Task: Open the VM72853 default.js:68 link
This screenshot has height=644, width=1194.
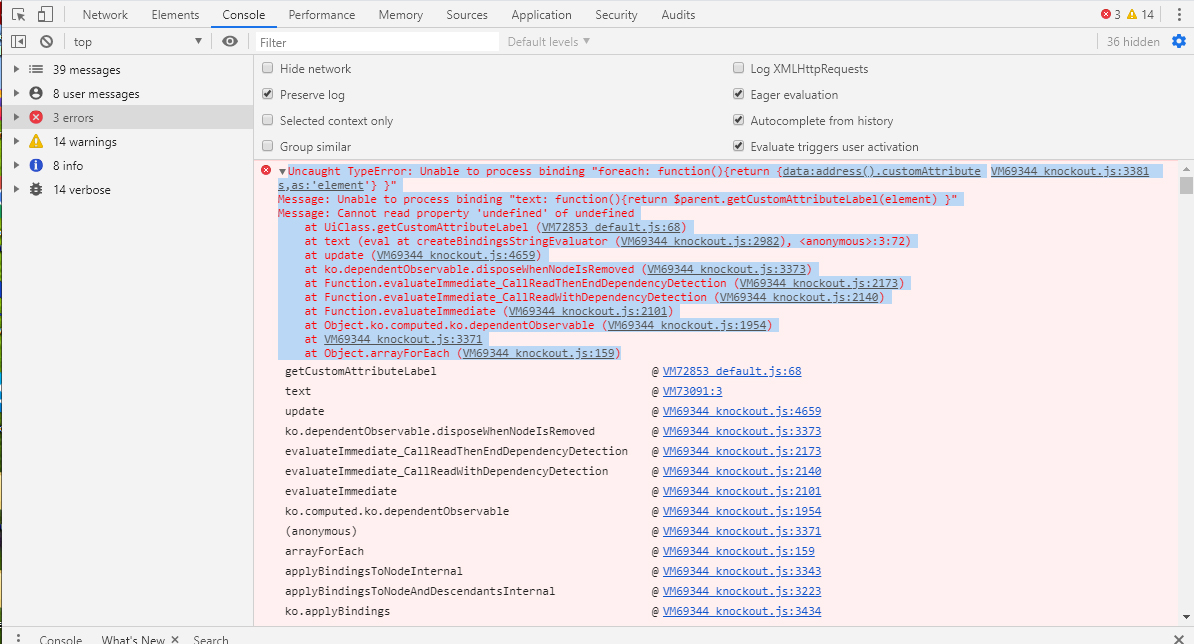Action: click(732, 371)
